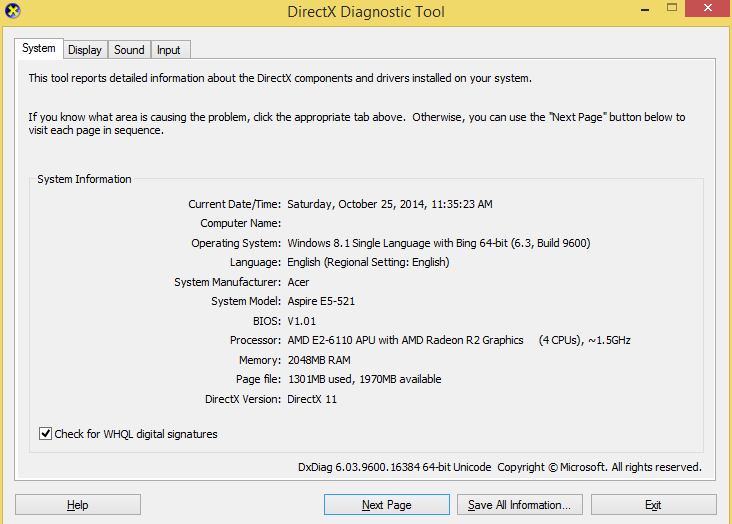Maximize the DirectX Diagnostic Tool window

tap(672, 8)
